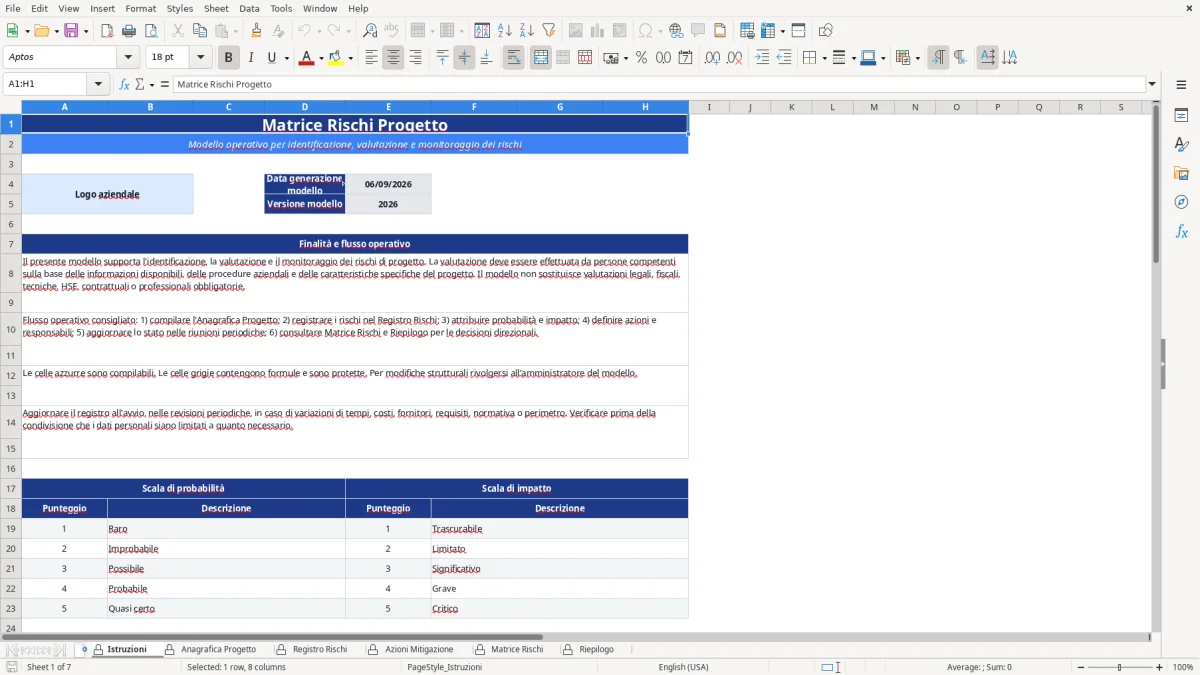This screenshot has height=675, width=1200.
Task: Click the Export as PDF icon
Action: click(107, 31)
